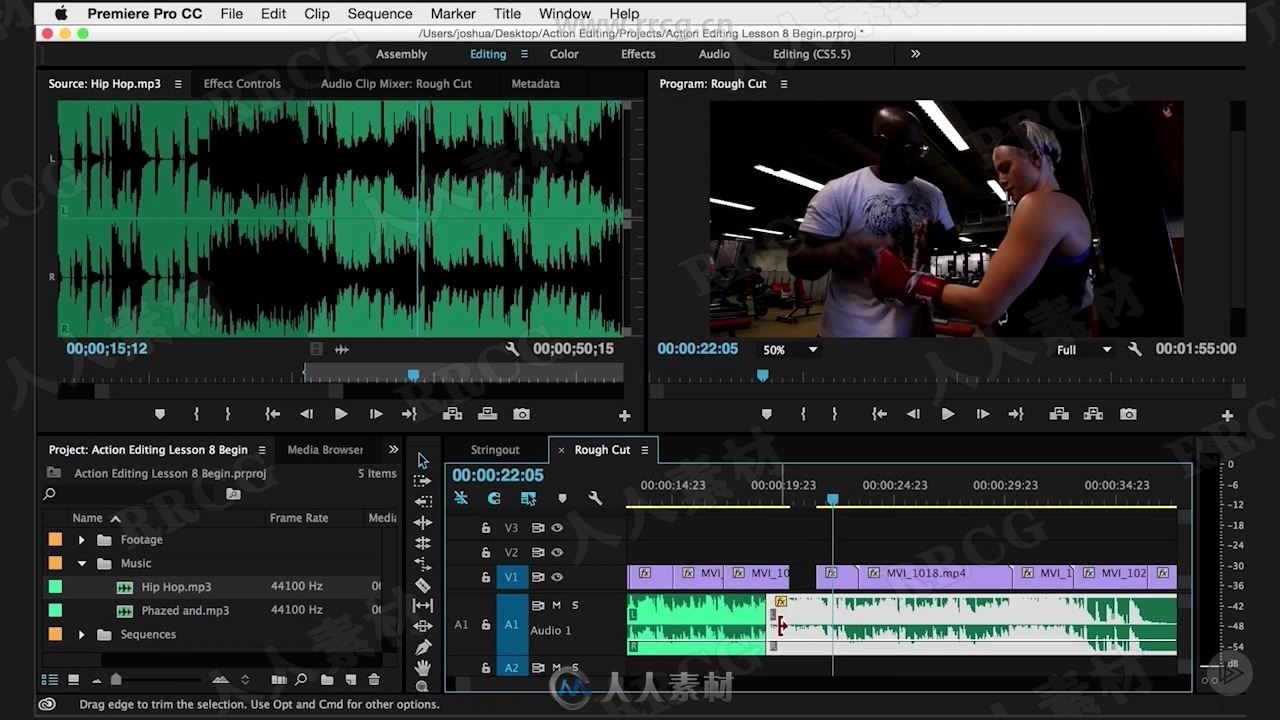Collapse the Music bin
Viewport: 1280px width, 720px height.
tap(82, 564)
